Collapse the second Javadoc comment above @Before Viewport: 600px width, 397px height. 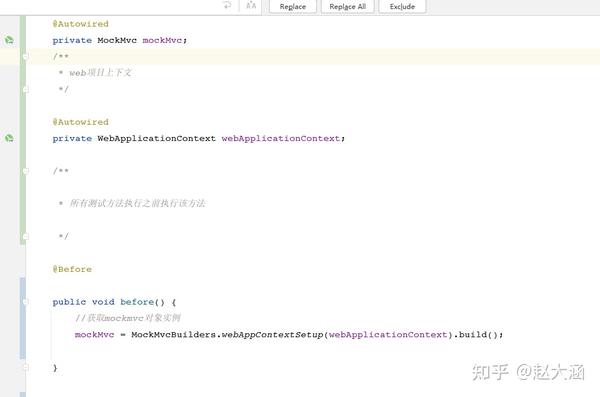[x=26, y=171]
